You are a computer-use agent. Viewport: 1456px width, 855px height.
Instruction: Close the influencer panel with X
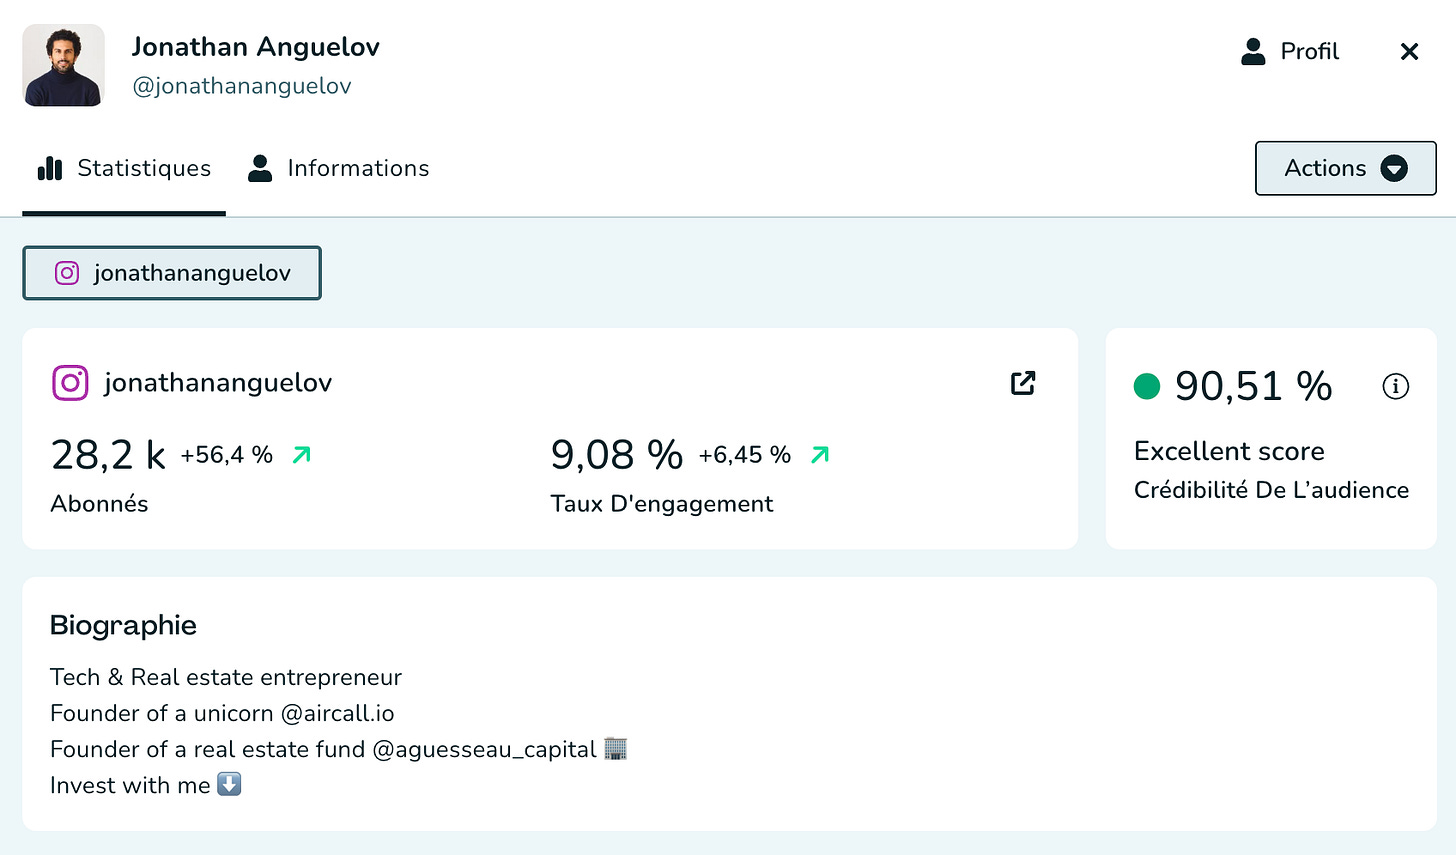coord(1409,51)
